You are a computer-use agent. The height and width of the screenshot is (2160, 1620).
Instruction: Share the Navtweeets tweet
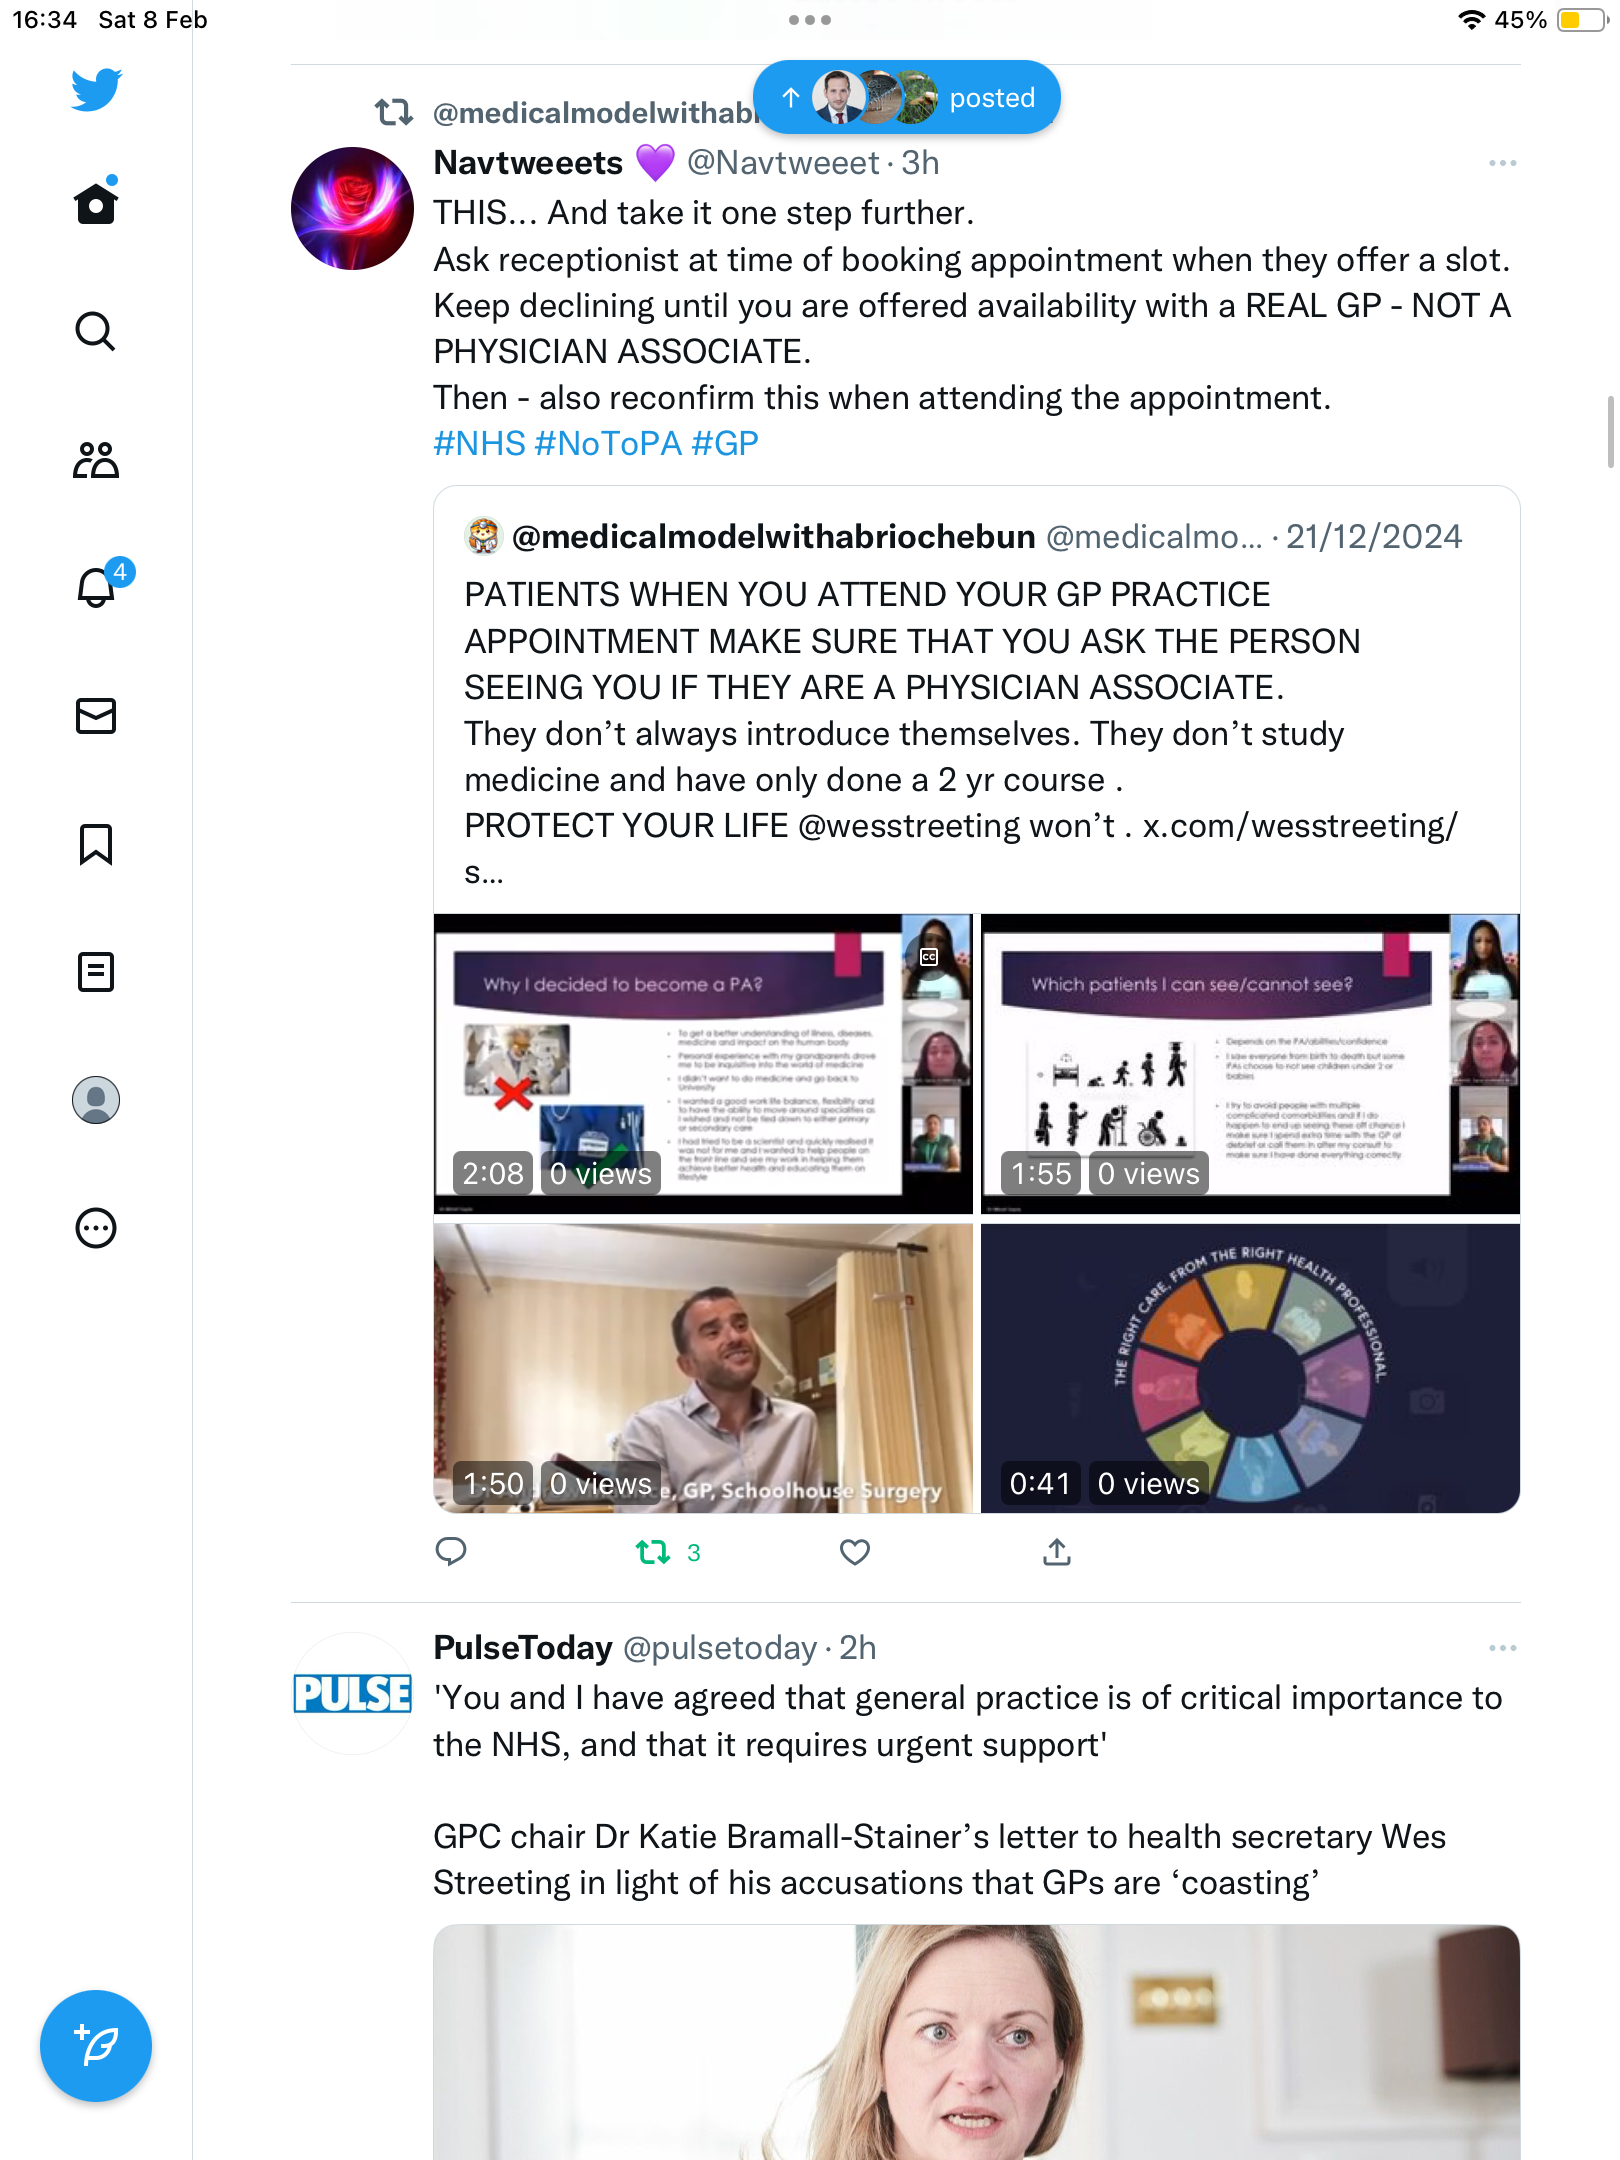[x=1057, y=1552]
